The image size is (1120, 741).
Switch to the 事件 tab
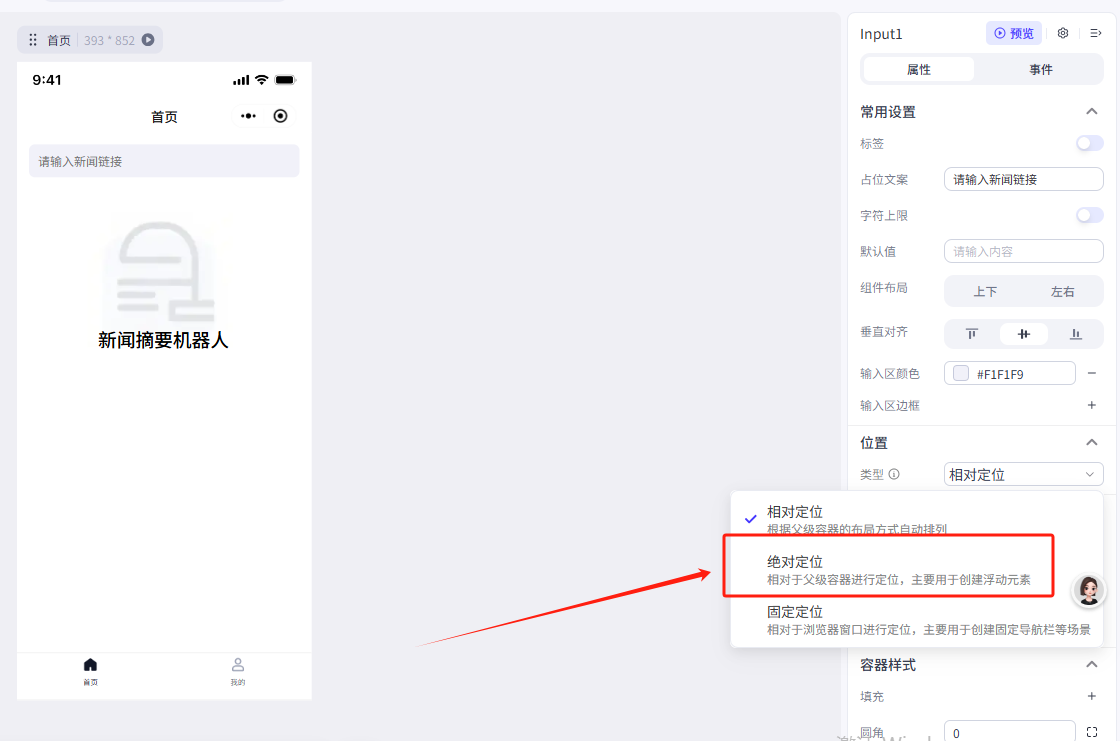tap(1040, 70)
